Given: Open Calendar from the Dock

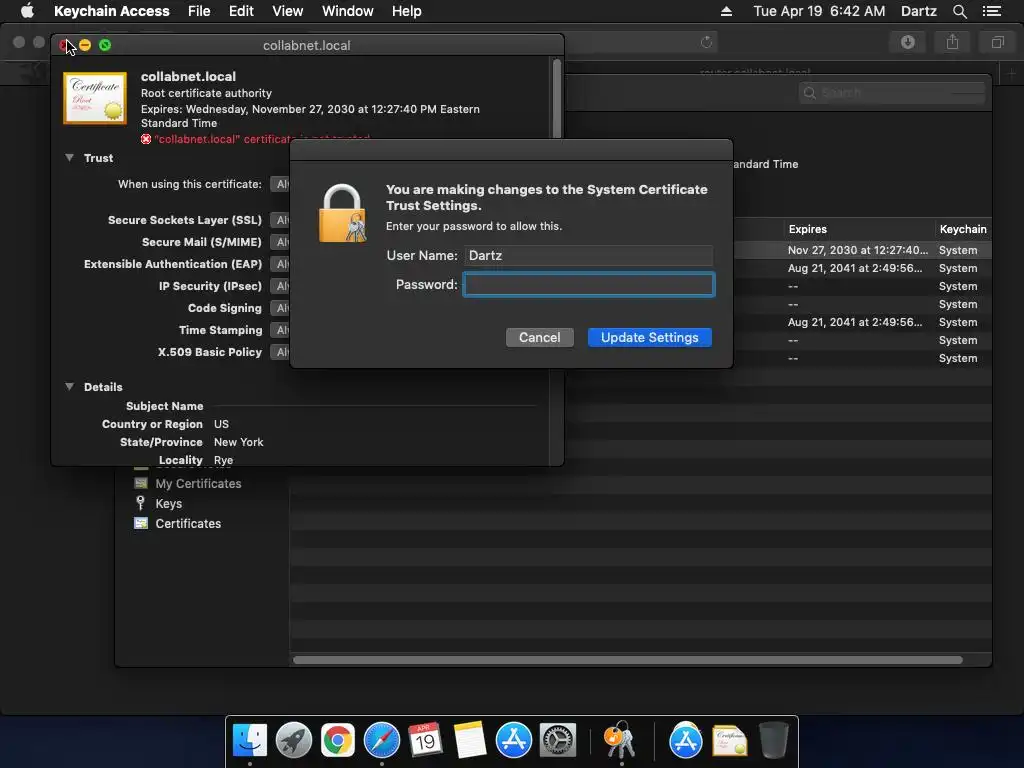Looking at the screenshot, I should coord(425,741).
